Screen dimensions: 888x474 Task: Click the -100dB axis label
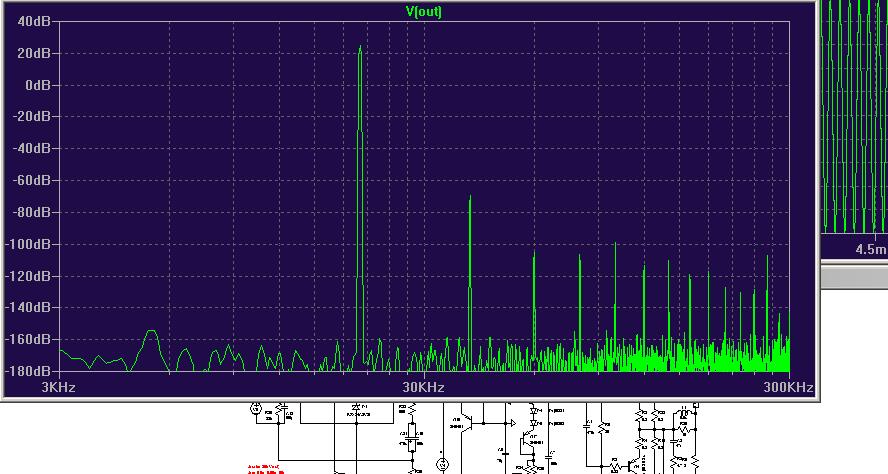click(x=28, y=244)
